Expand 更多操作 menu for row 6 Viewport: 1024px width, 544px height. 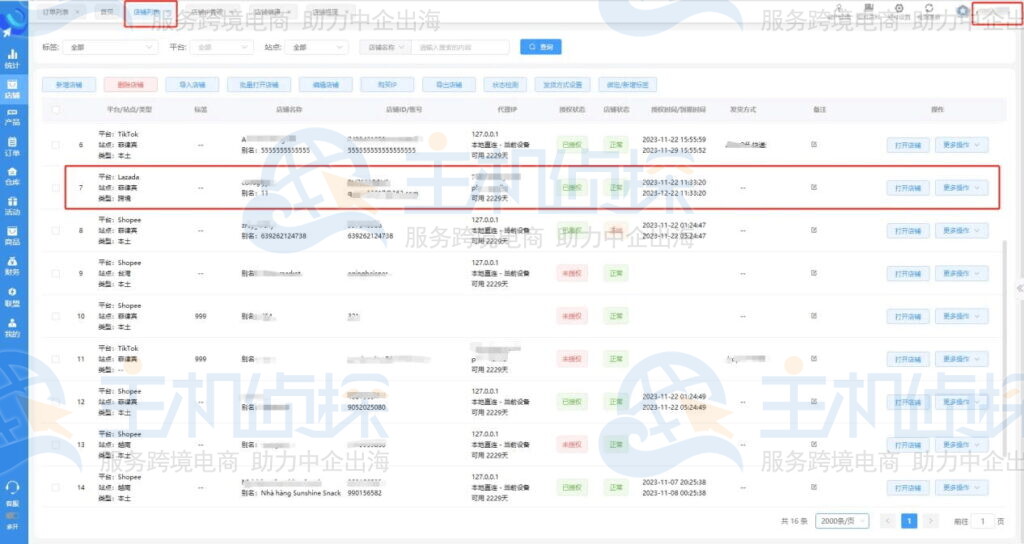point(961,145)
